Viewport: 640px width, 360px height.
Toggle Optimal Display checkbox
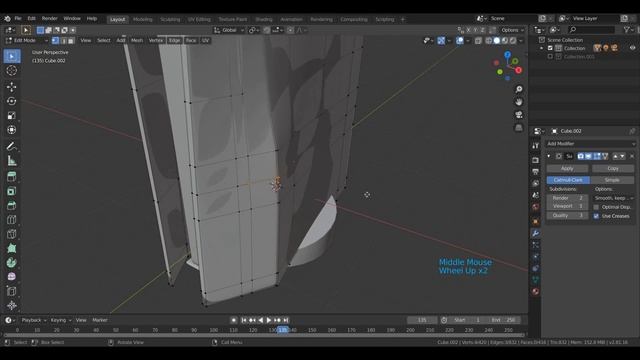[596, 207]
